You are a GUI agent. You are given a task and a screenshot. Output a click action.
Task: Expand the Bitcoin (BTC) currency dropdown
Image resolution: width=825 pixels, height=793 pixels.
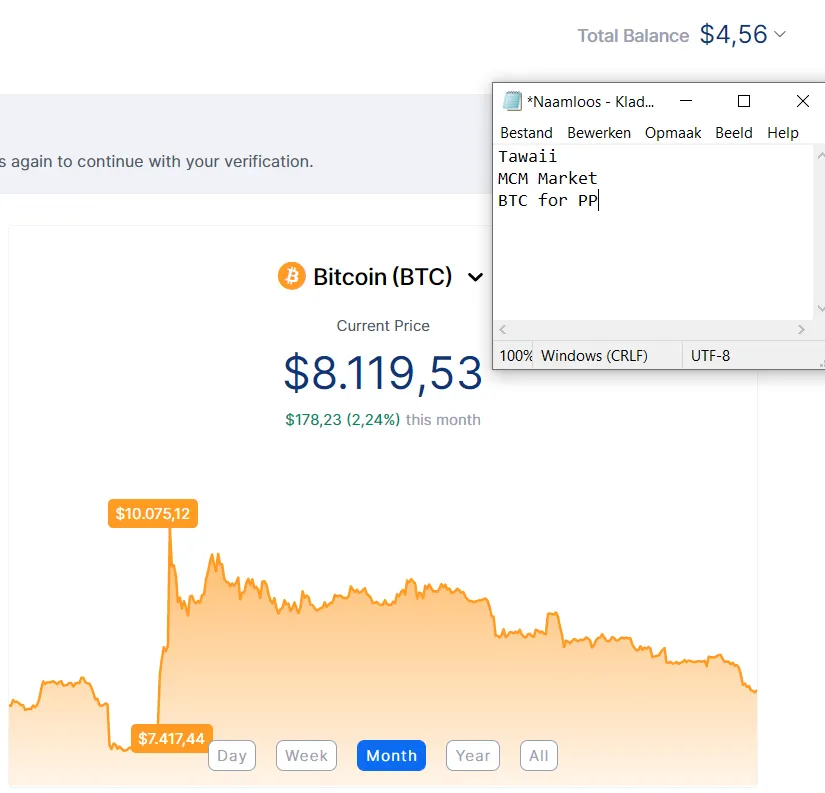pyautogui.click(x=476, y=277)
